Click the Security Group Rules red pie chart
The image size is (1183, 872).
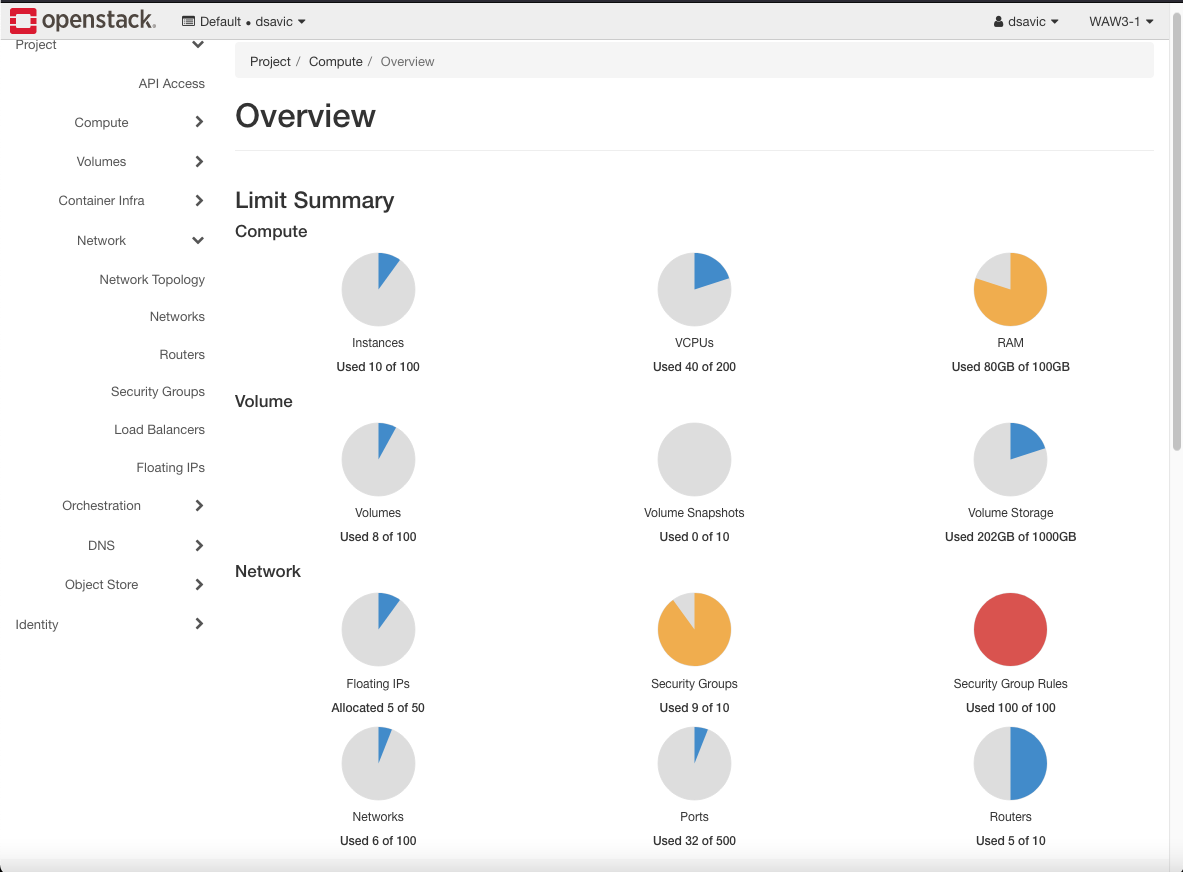(x=1010, y=630)
